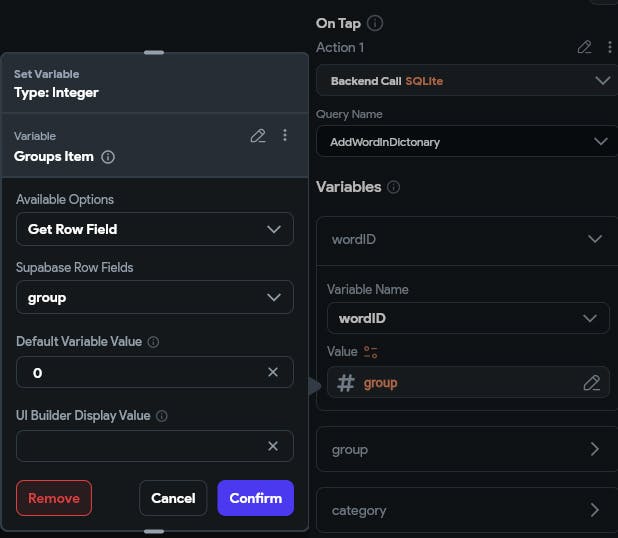
Task: Open the Available Options dropdown
Action: (155, 229)
